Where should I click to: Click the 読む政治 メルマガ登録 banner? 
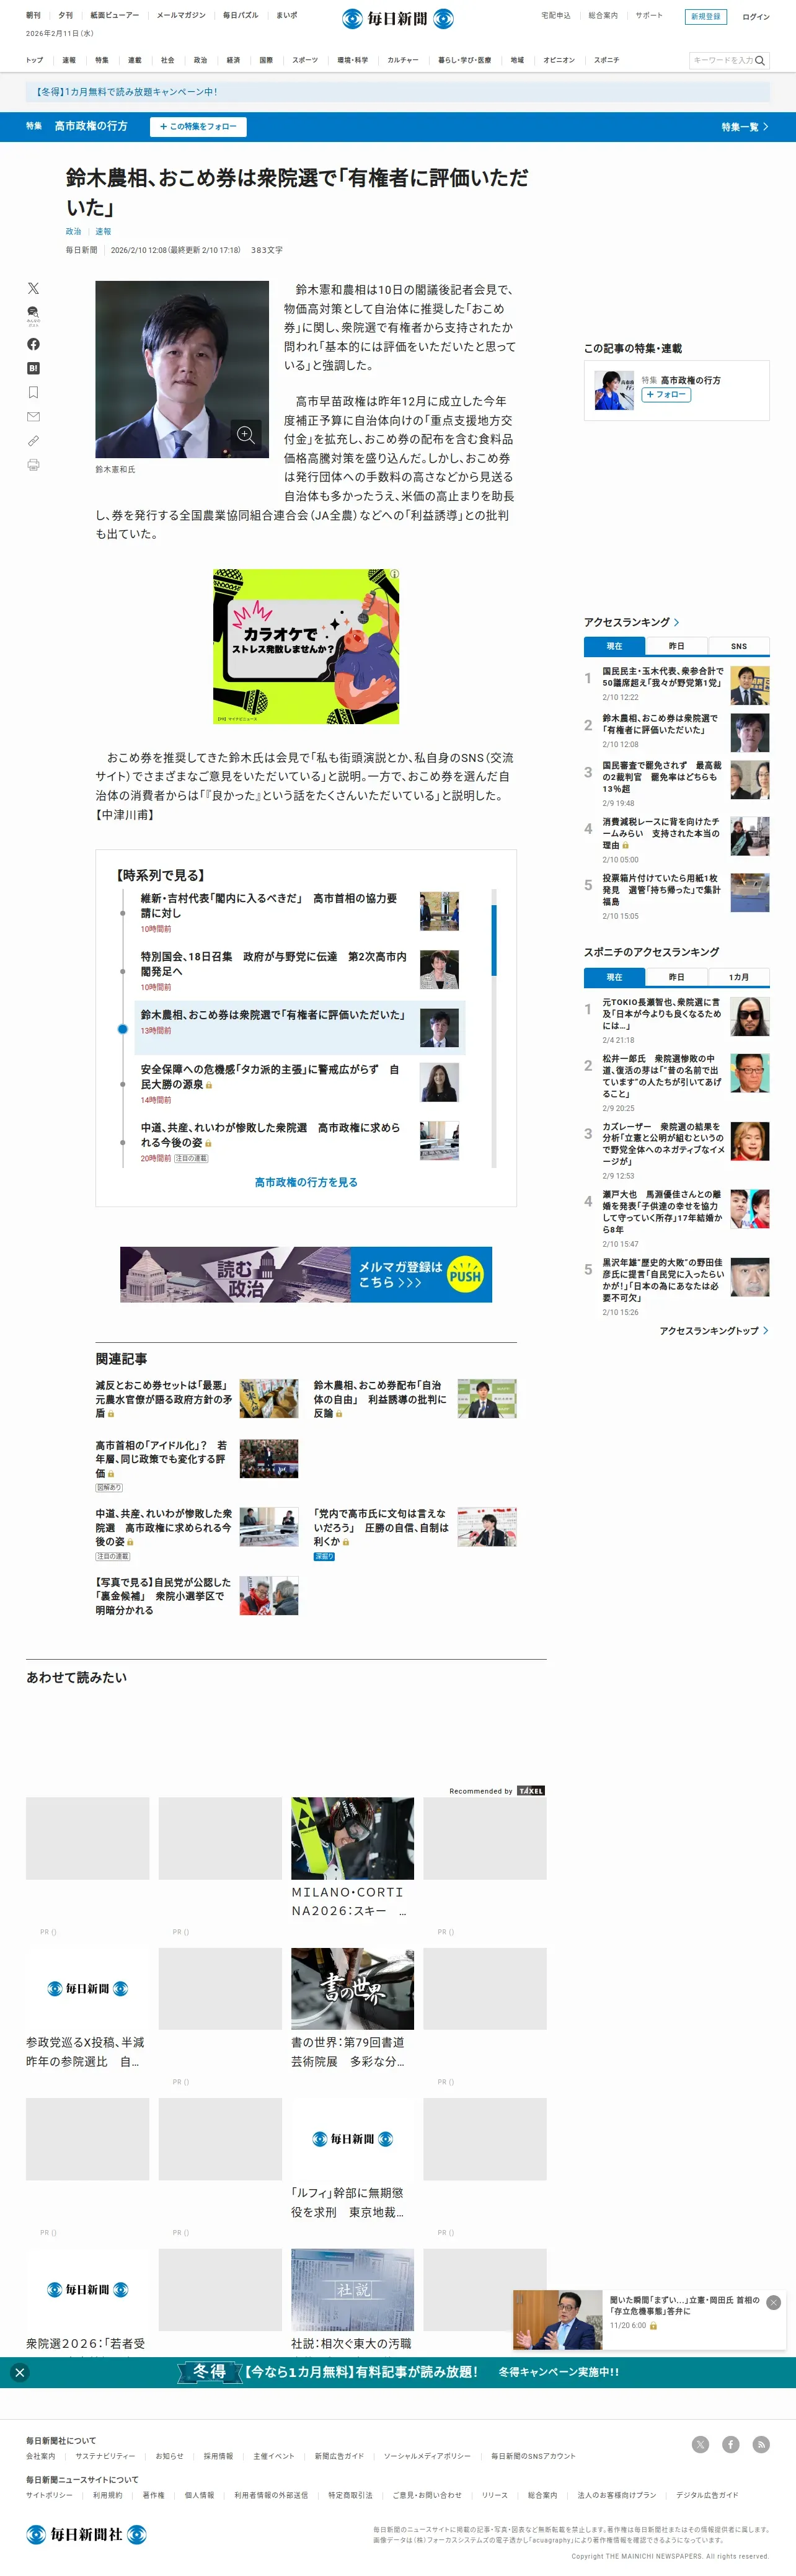(306, 1274)
